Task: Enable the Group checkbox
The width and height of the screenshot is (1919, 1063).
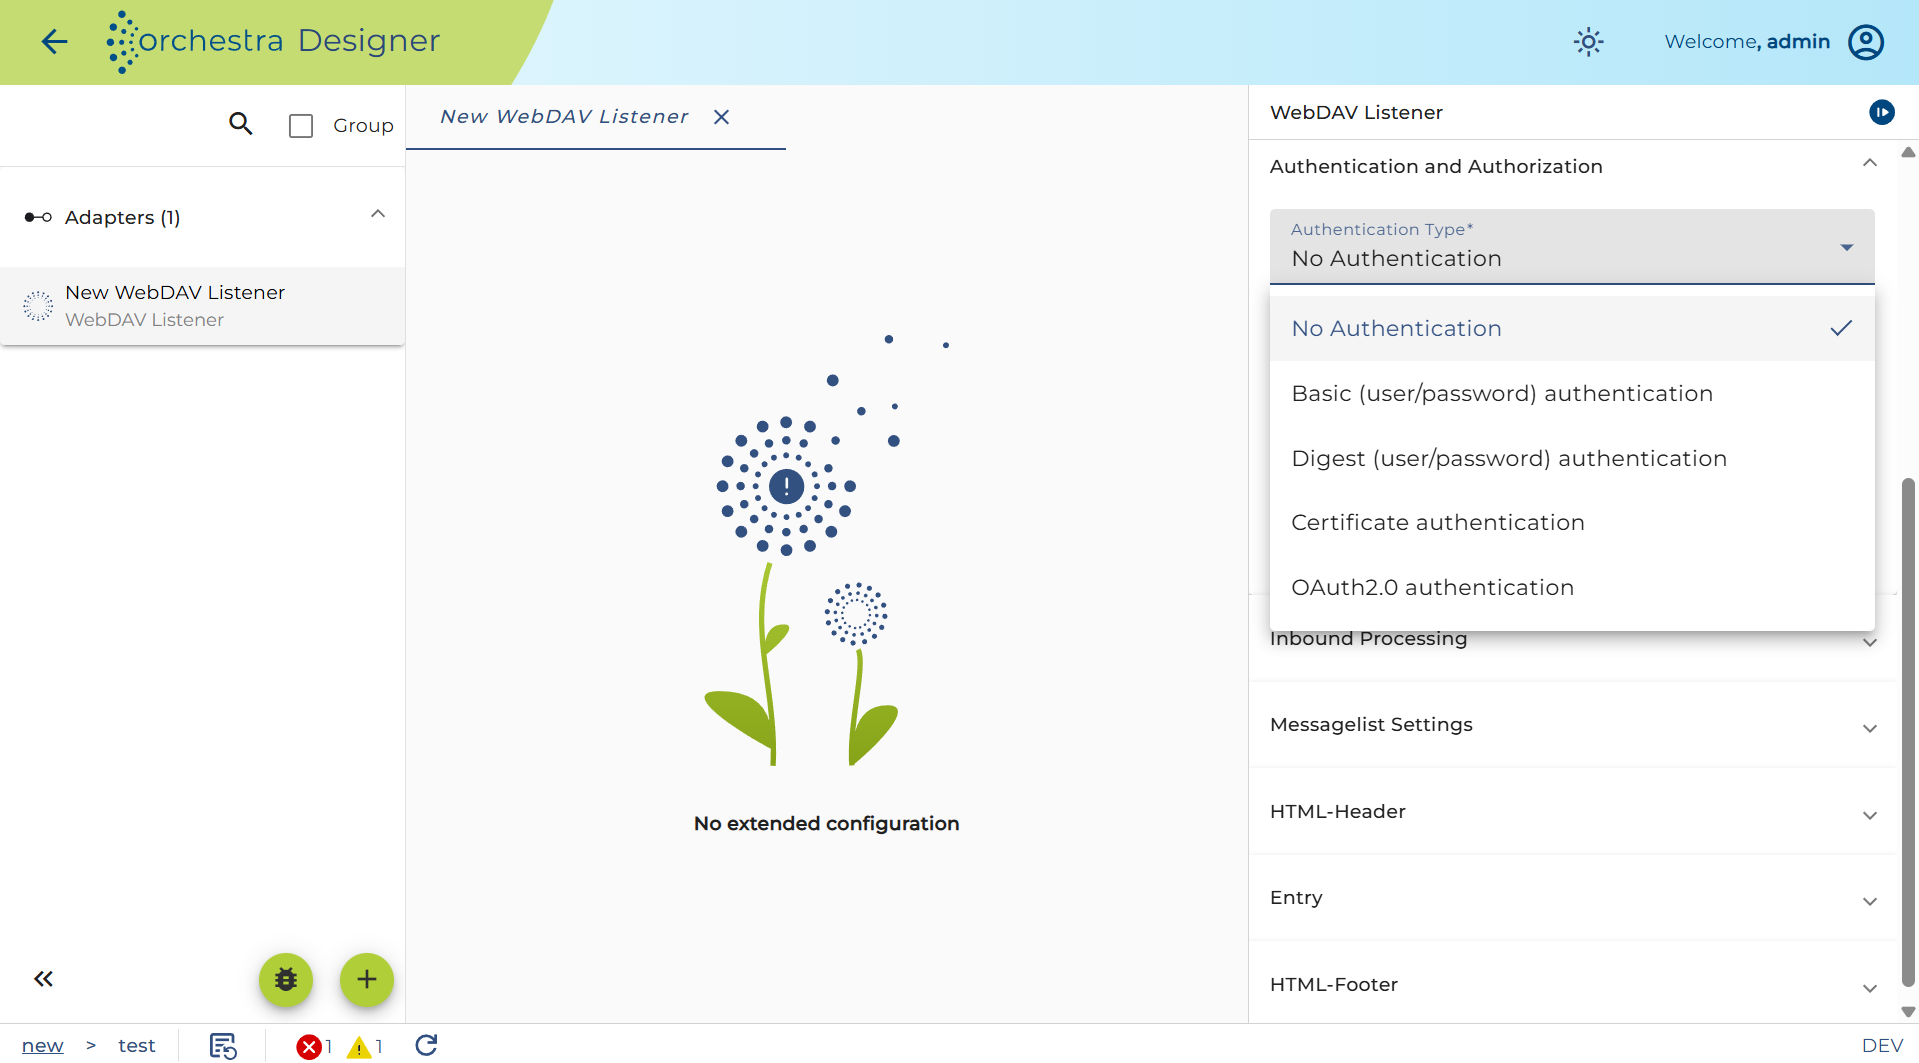Action: pyautogui.click(x=301, y=126)
